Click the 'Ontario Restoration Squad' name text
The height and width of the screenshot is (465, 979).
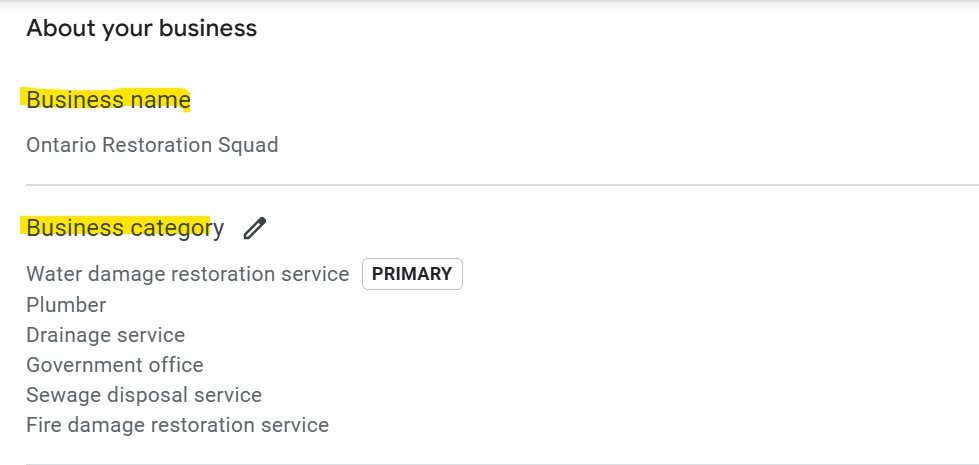(x=152, y=145)
